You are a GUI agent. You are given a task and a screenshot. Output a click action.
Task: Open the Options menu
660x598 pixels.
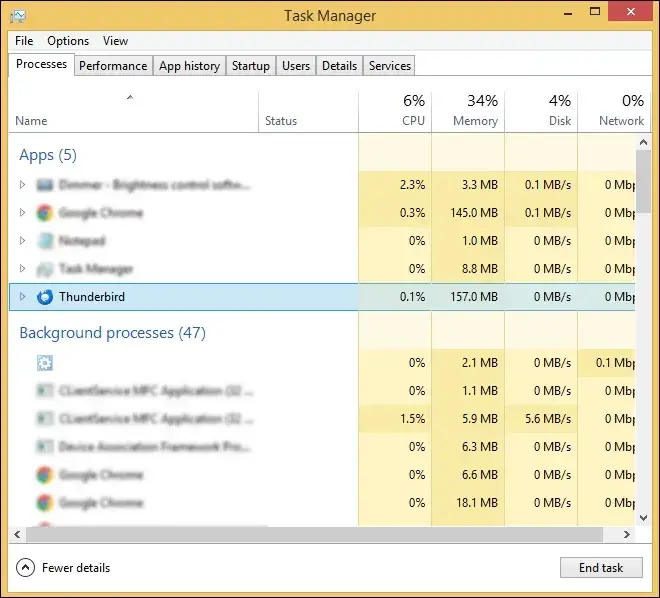click(x=68, y=41)
